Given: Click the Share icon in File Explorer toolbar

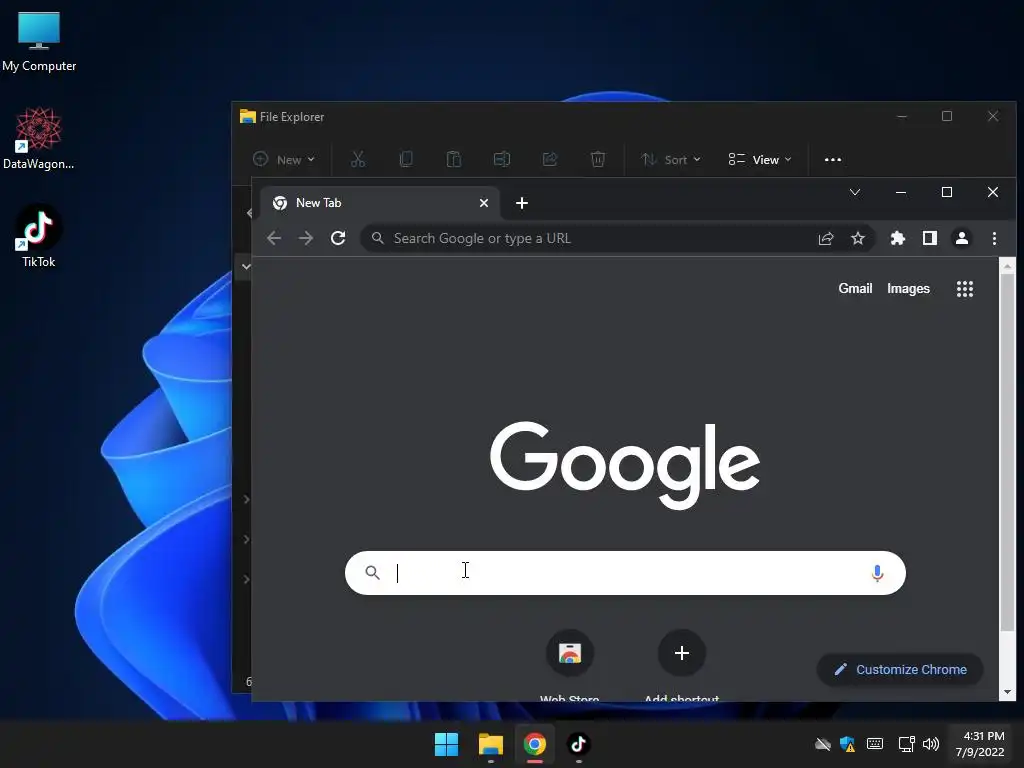Looking at the screenshot, I should click(x=550, y=159).
